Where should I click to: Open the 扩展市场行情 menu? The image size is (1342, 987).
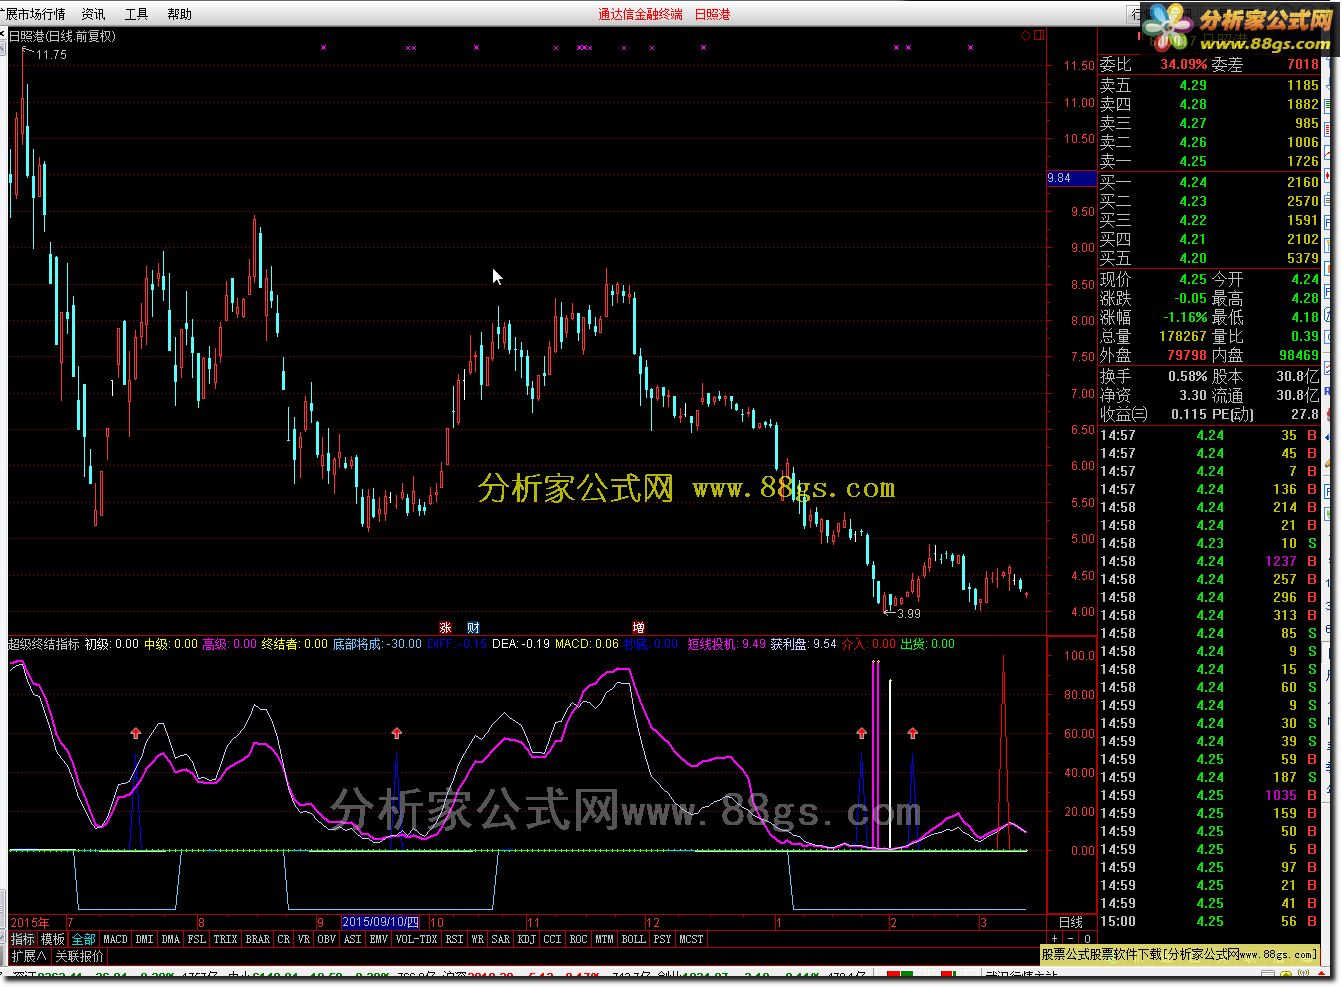[x=34, y=14]
